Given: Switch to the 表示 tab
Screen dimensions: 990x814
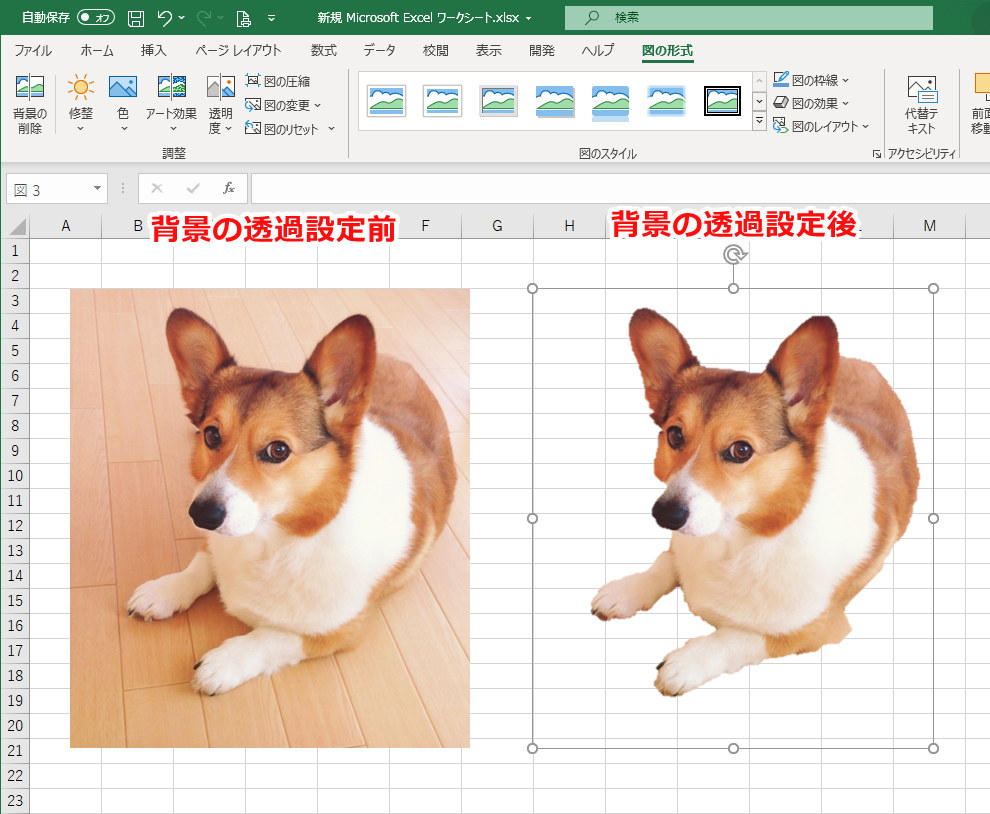Looking at the screenshot, I should (x=489, y=51).
